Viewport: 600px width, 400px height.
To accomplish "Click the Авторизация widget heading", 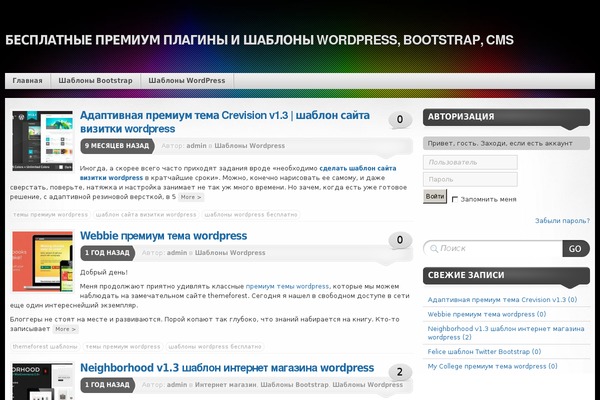I will click(506, 117).
